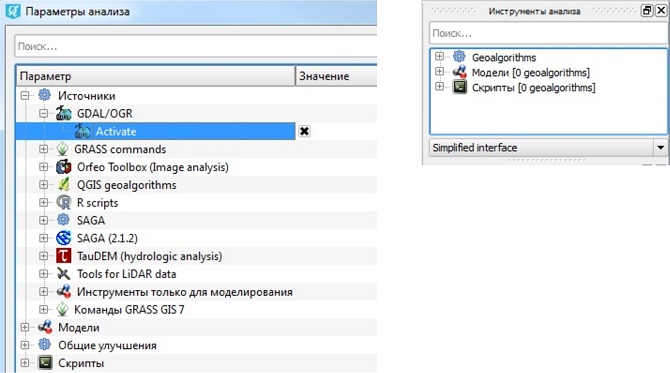Image resolution: width=670 pixels, height=373 pixels.
Task: Expand the Скрипты node in options tree
Action: pos(25,363)
